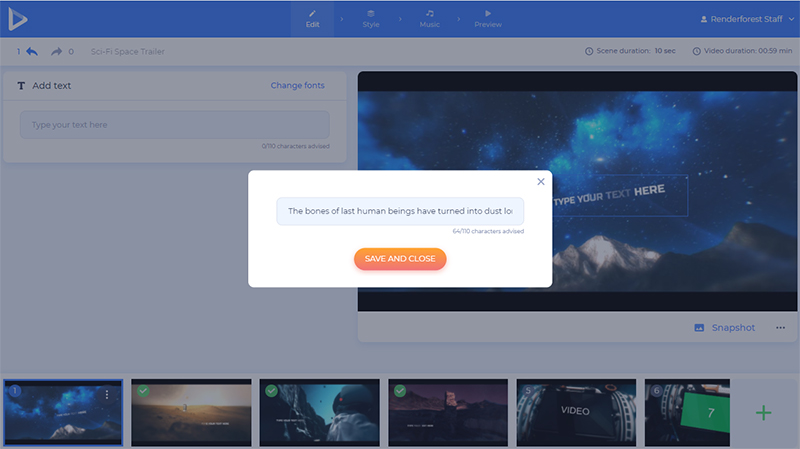Screen dimensions: 800x449
Task: Click the Snapshot image icon
Action: click(x=699, y=328)
